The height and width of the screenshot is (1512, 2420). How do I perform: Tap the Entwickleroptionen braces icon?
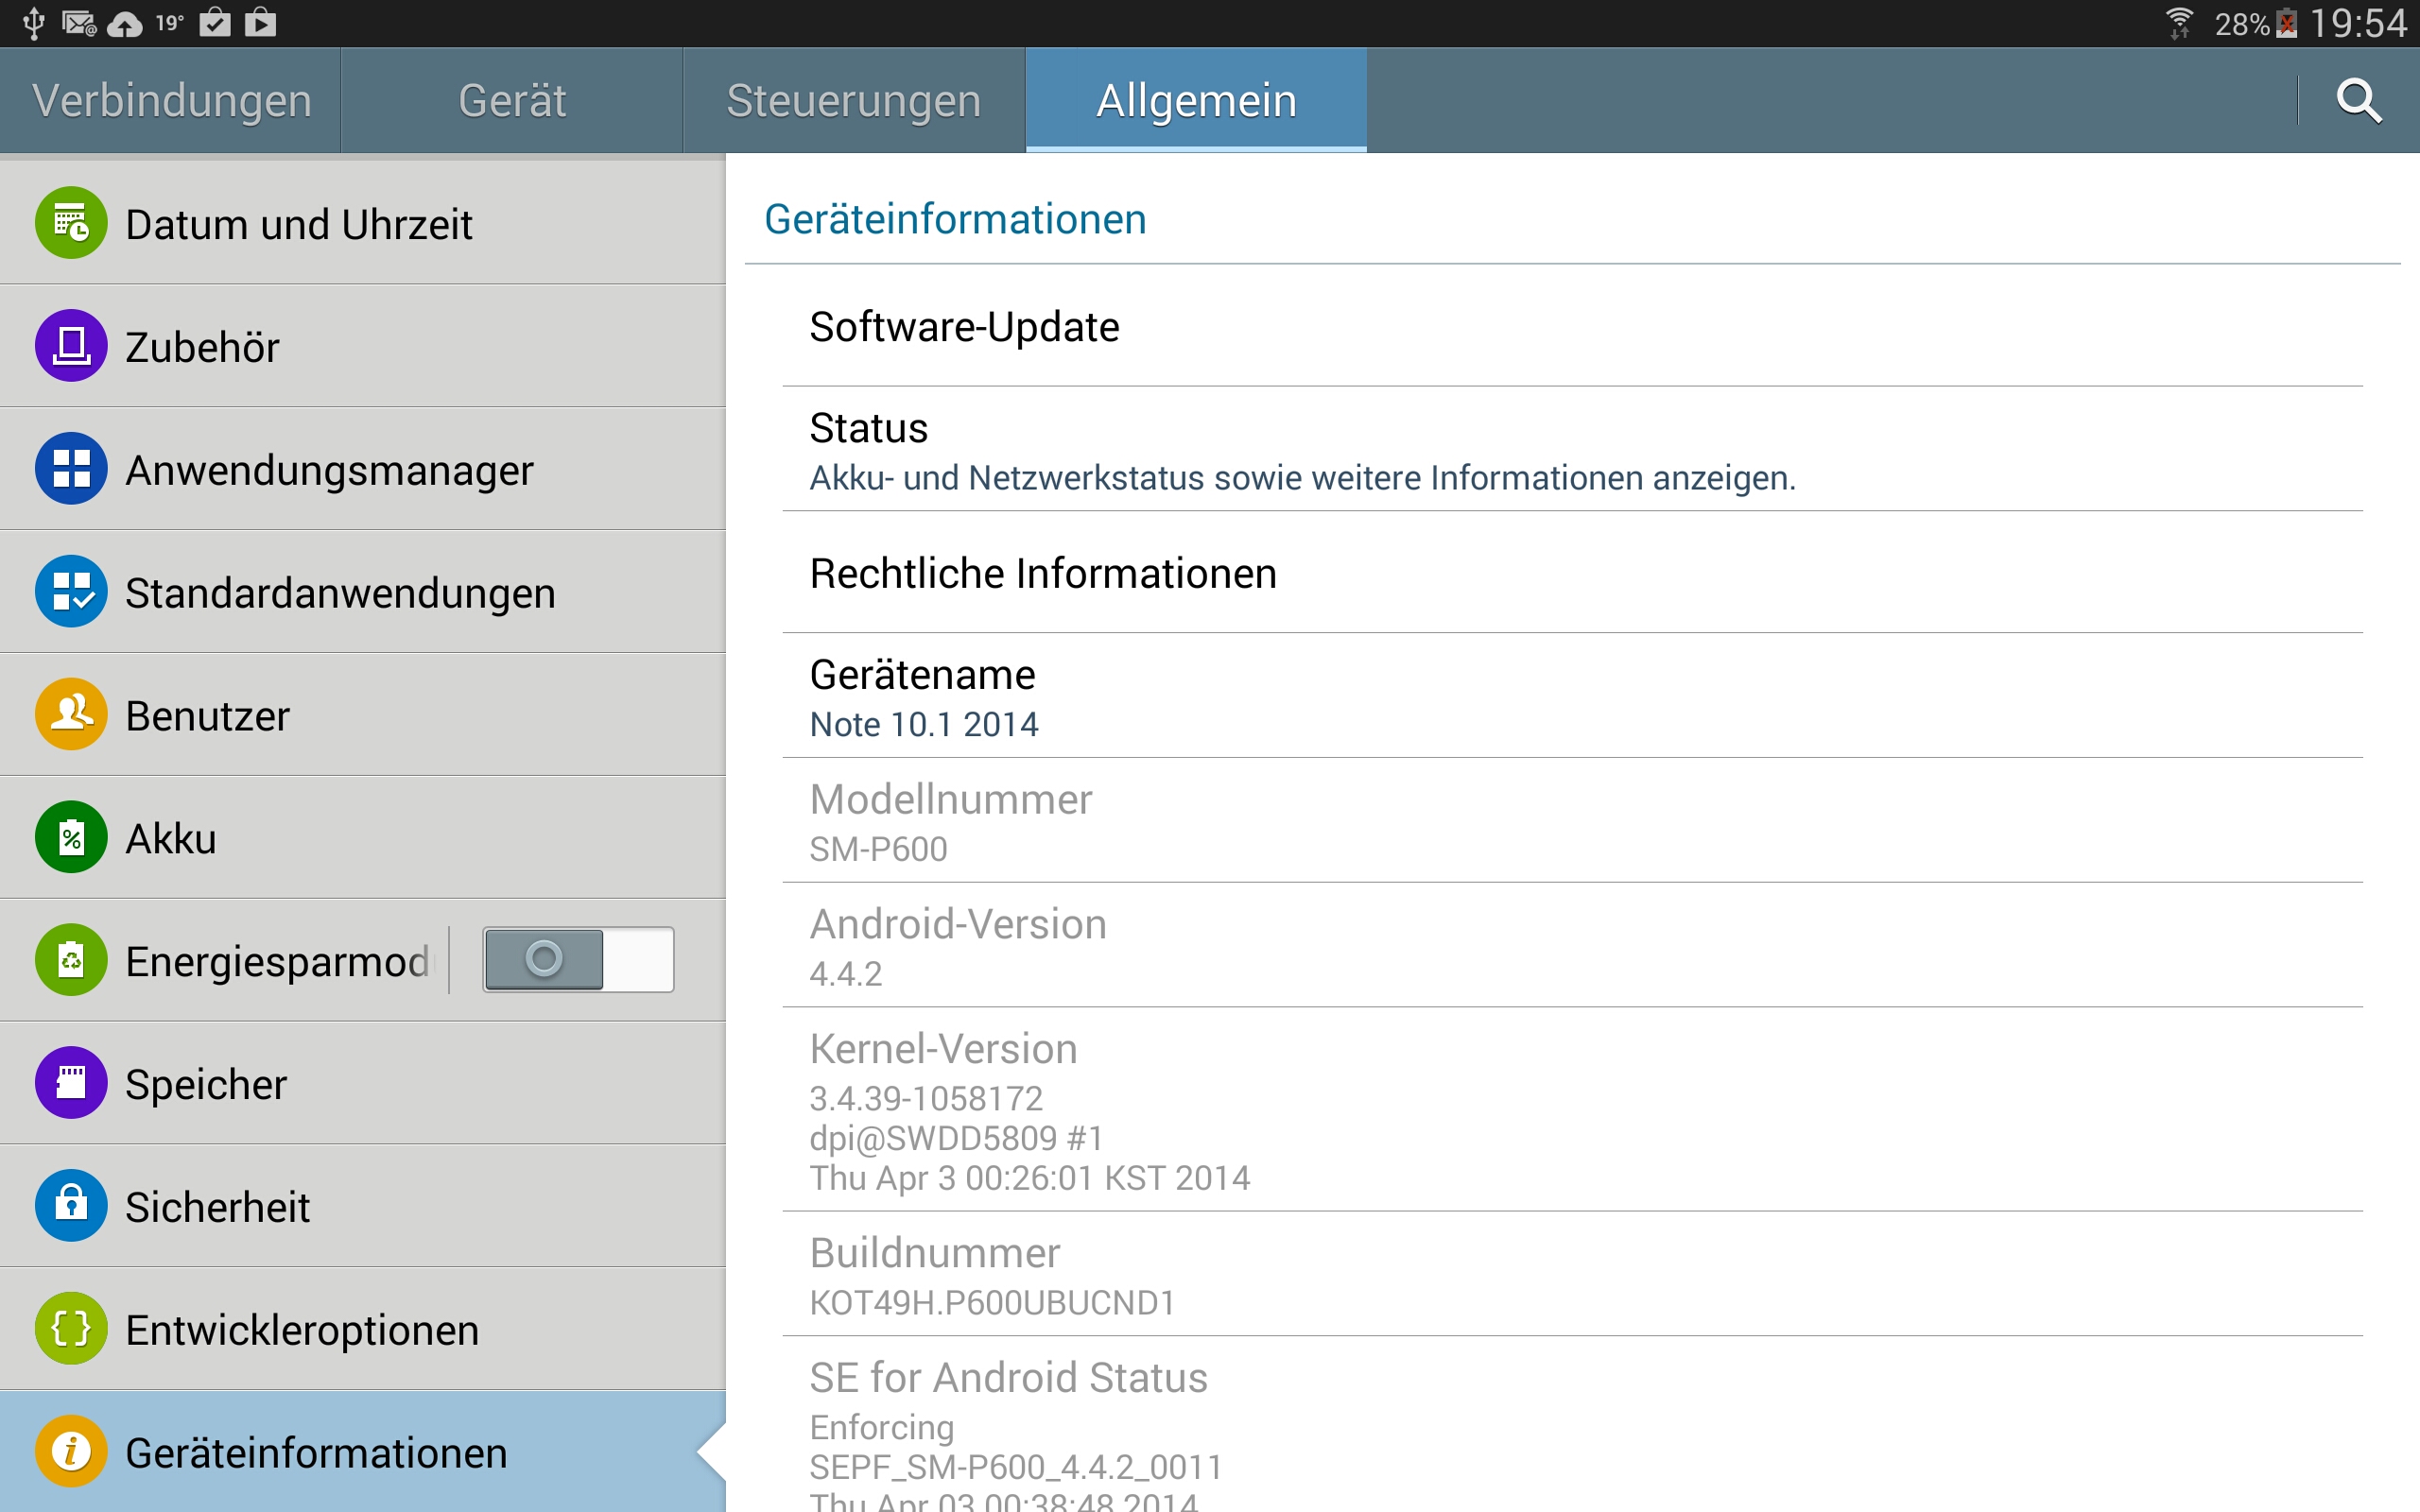[71, 1329]
